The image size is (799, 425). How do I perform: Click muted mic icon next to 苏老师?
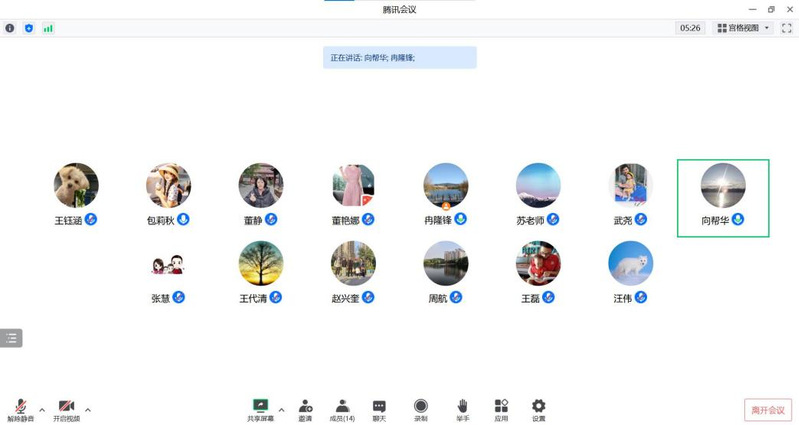[x=553, y=220]
